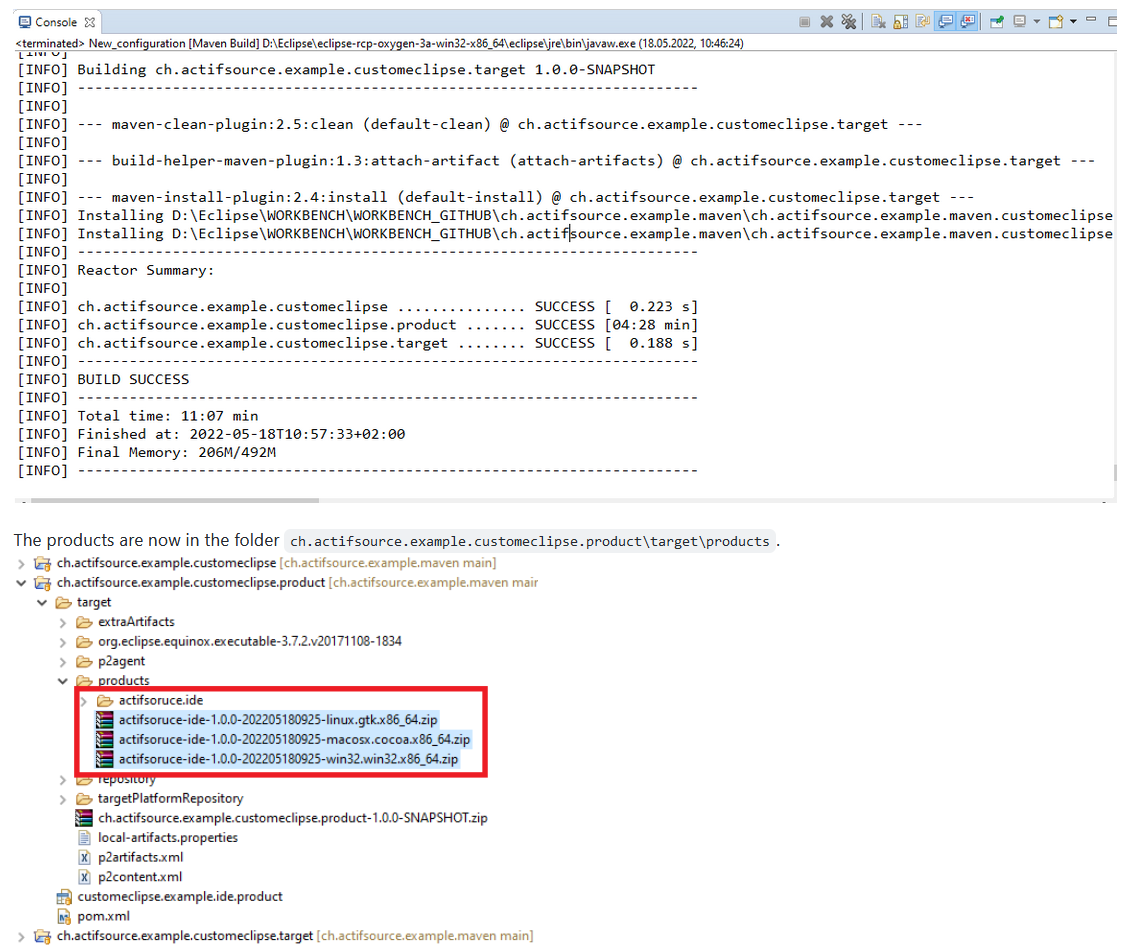Collapse the products folder
The width and height of the screenshot is (1126, 951).
(63, 681)
